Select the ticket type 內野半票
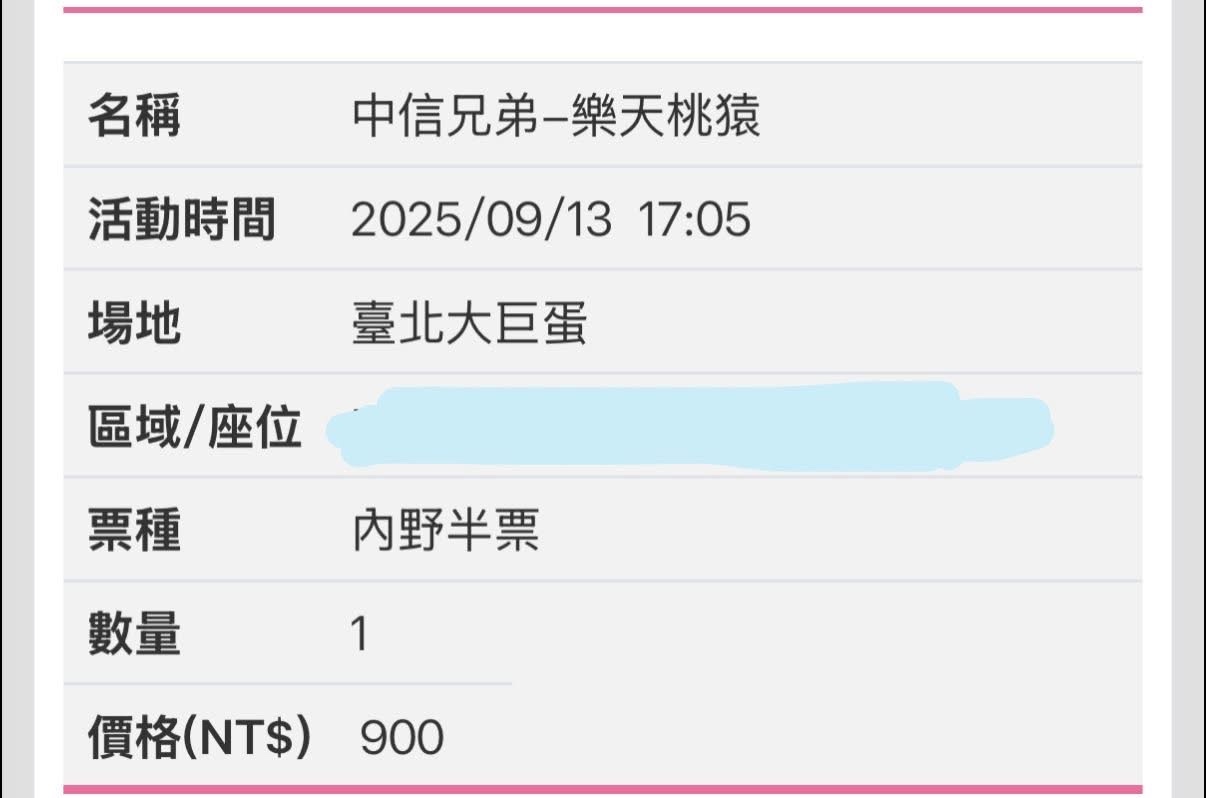 pyautogui.click(x=445, y=530)
